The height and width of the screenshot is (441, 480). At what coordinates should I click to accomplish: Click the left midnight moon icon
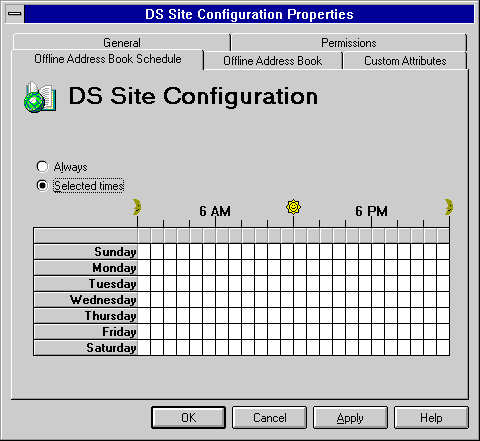point(137,207)
